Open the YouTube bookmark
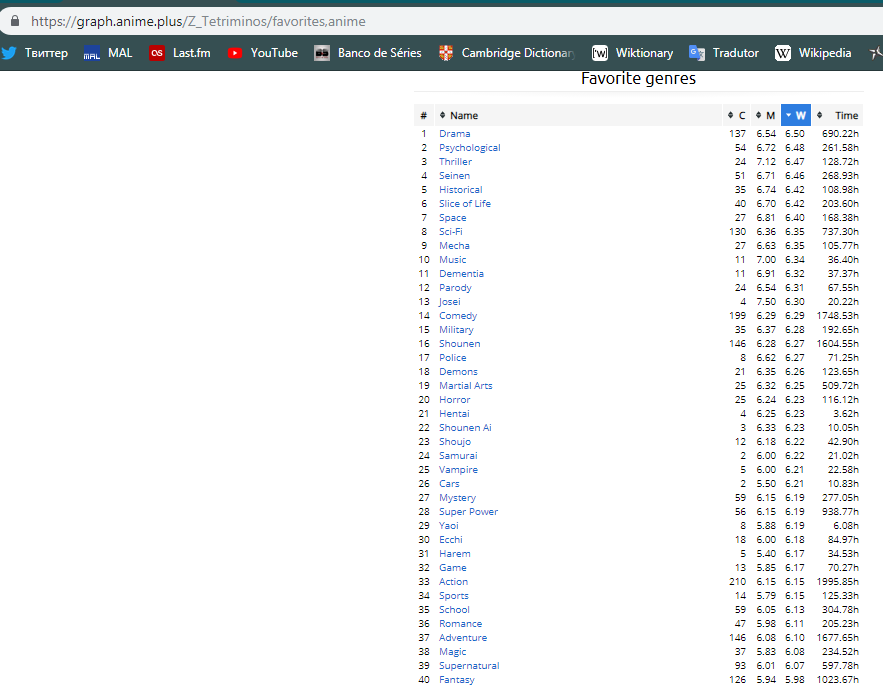Image resolution: width=883 pixels, height=686 pixels. tap(263, 53)
